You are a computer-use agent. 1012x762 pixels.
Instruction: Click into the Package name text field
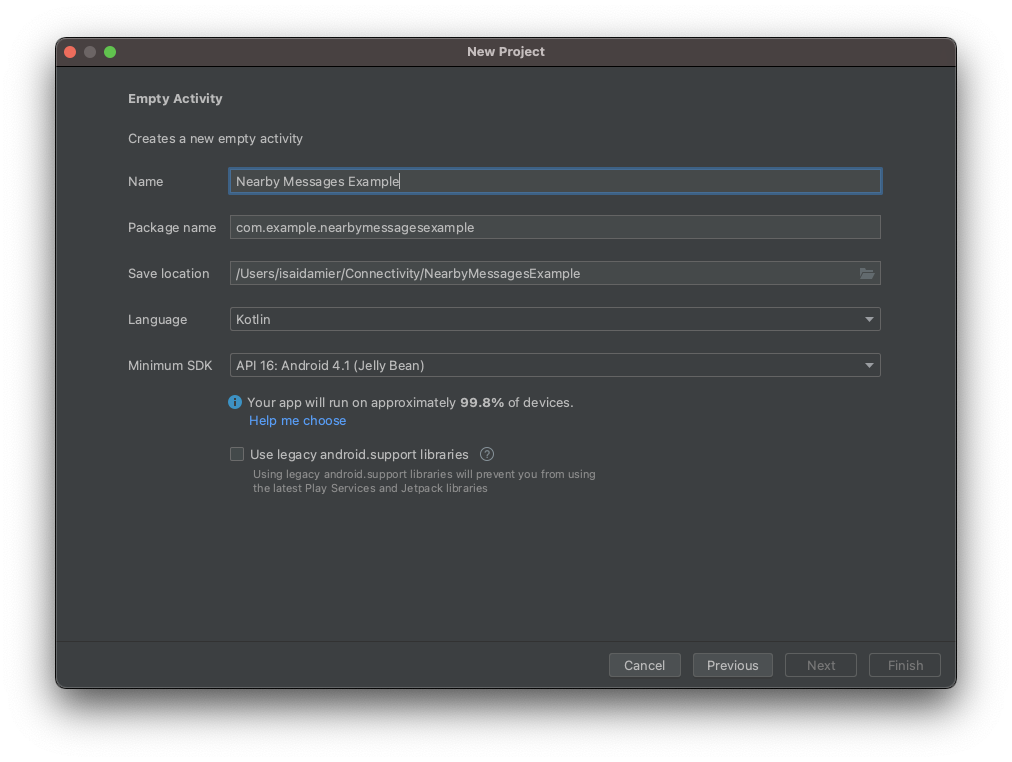(x=555, y=228)
